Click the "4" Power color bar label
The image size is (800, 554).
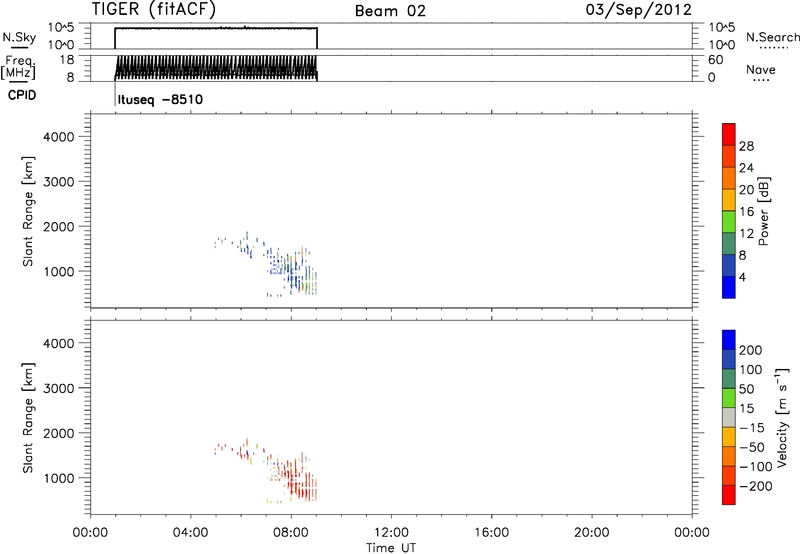[742, 277]
